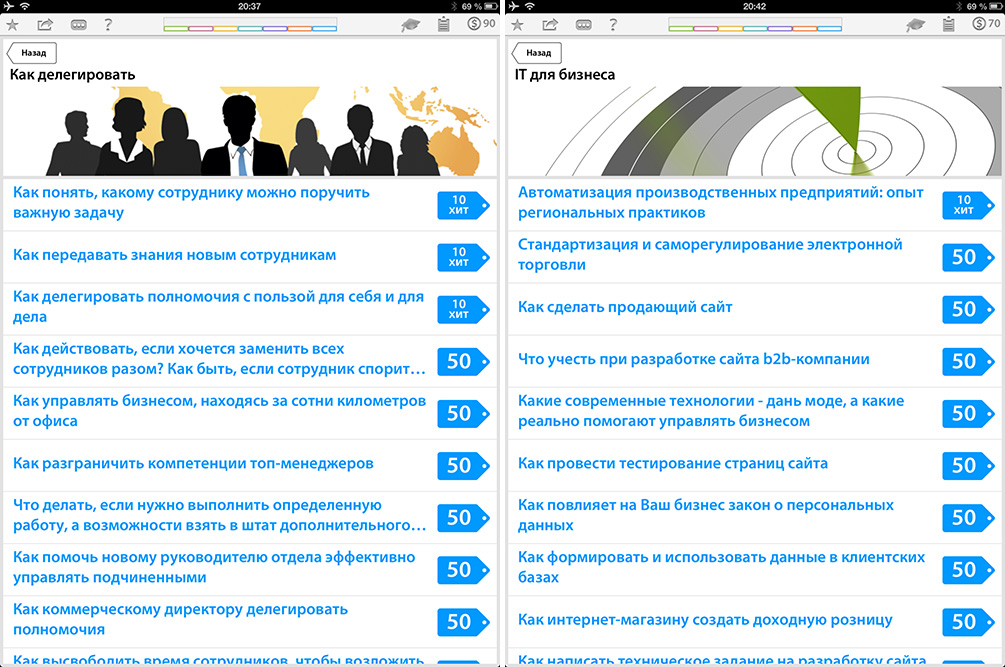
Task: Open Как понять, какому сотруднику можно поручить важную задачу
Action: [250, 204]
